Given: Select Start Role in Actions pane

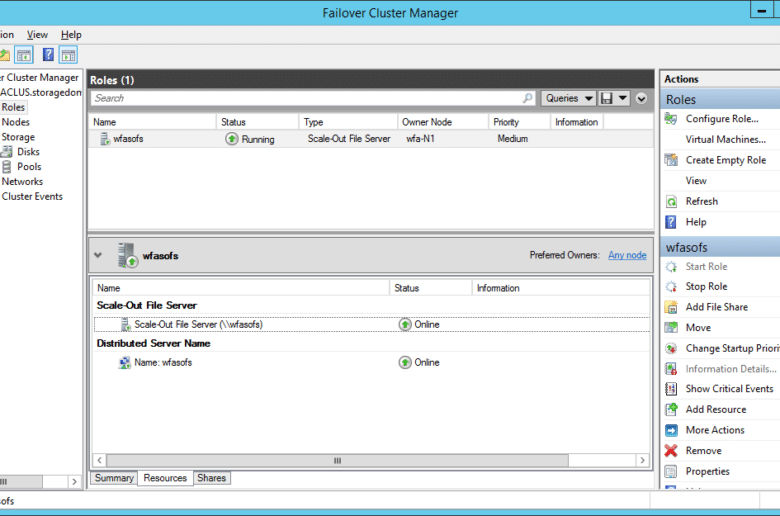Looking at the screenshot, I should point(706,267).
